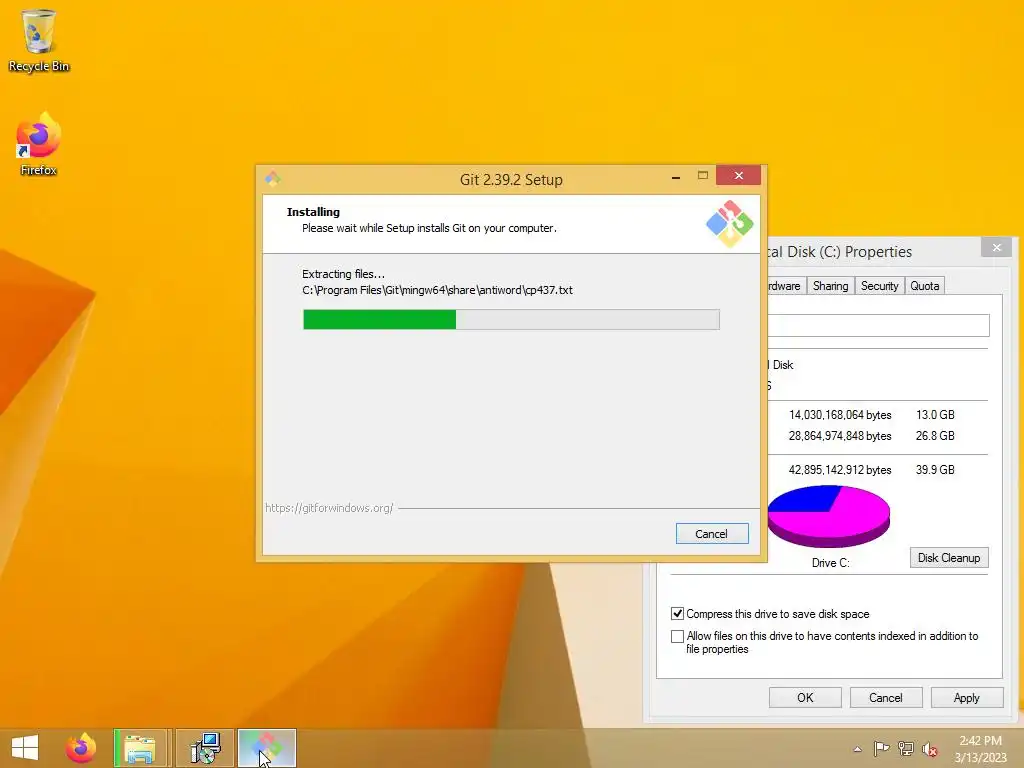Click the Git logo in setup title bar

pos(273,178)
